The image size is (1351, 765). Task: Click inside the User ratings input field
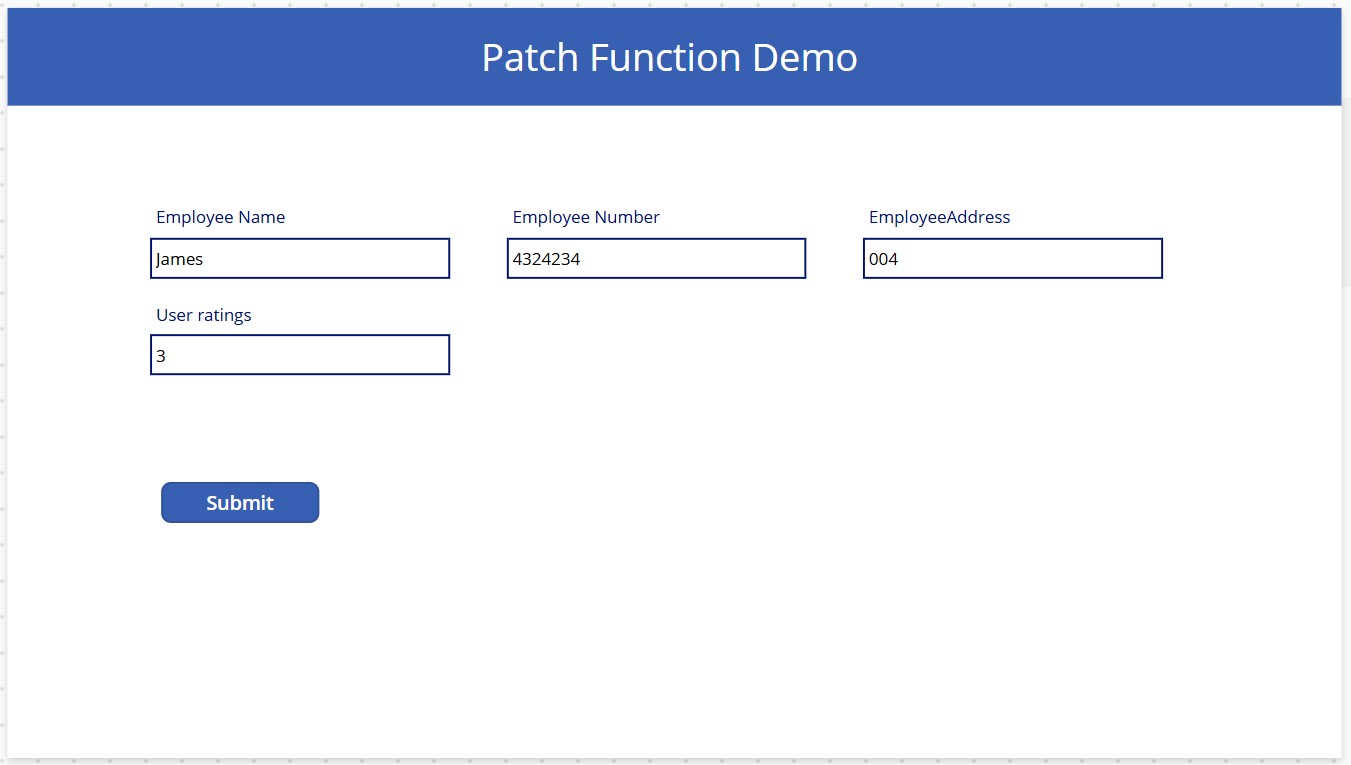click(x=300, y=354)
